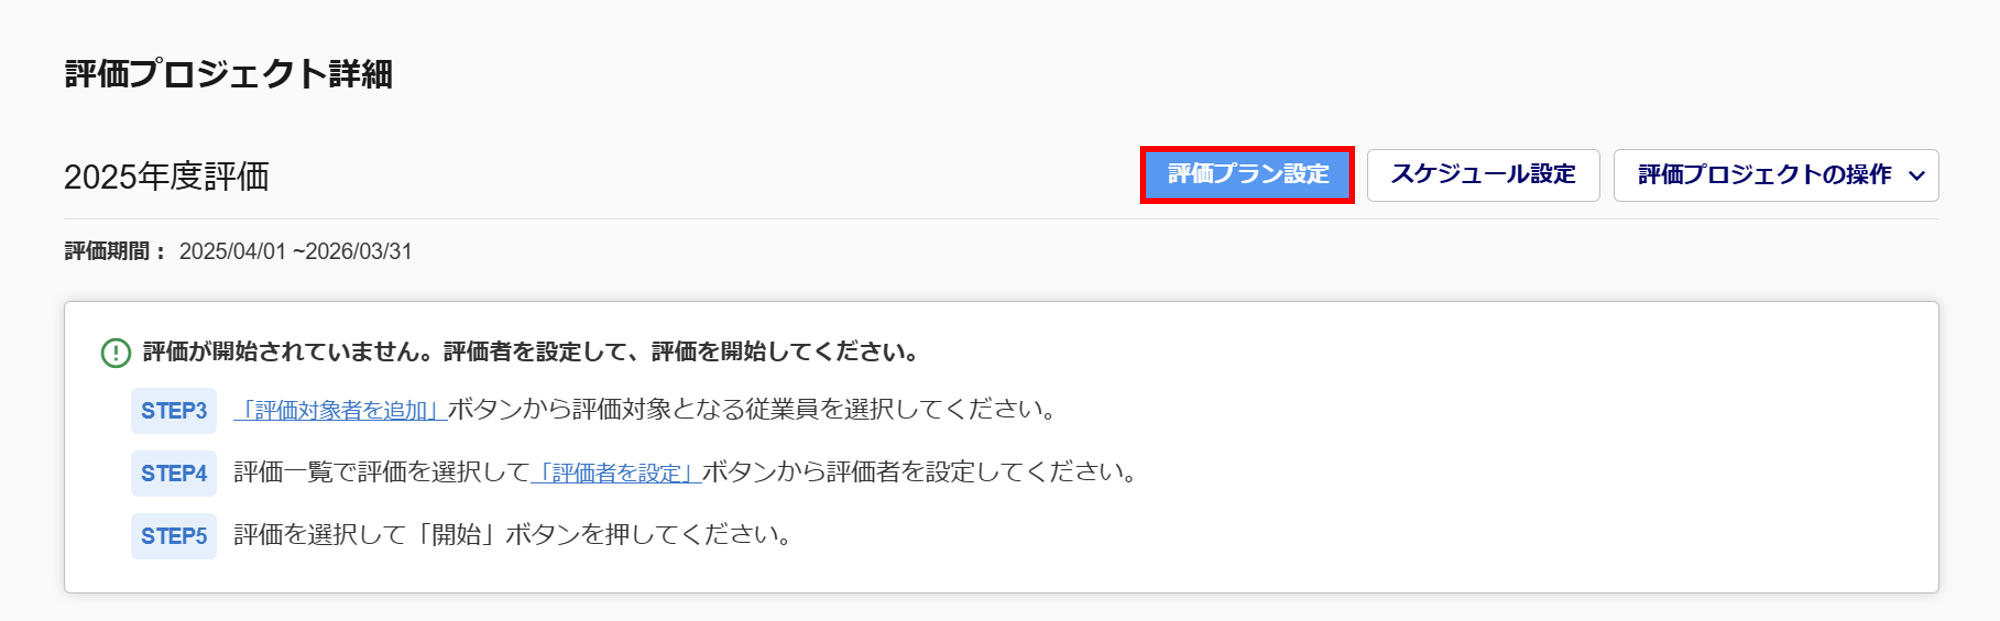Open スケジュール設定 button
Screen dimensions: 2000x621
point(1483,175)
